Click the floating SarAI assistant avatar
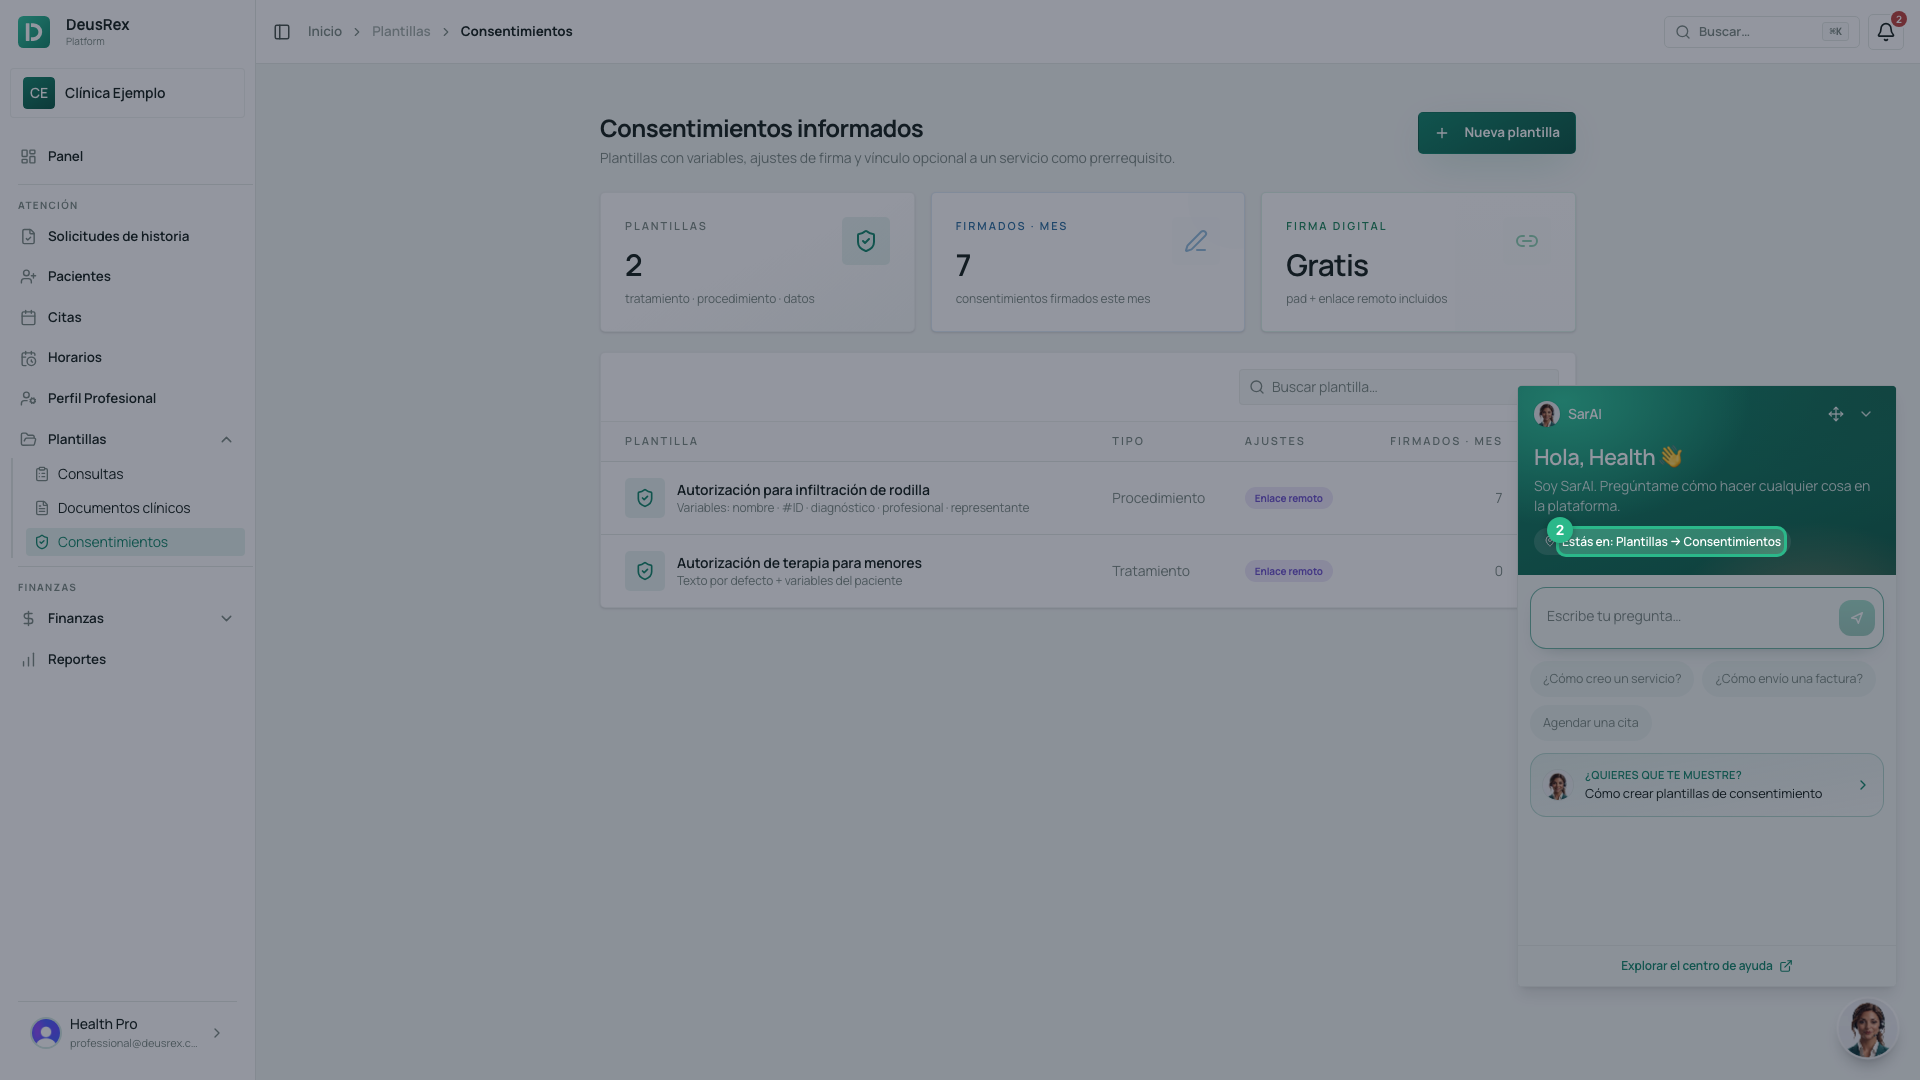The image size is (1920, 1080). [1867, 1028]
